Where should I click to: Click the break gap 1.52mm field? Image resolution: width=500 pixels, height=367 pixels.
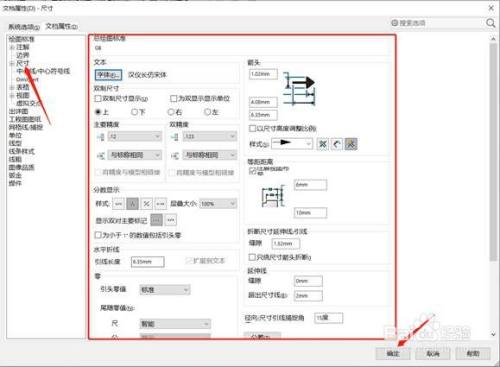[286, 244]
